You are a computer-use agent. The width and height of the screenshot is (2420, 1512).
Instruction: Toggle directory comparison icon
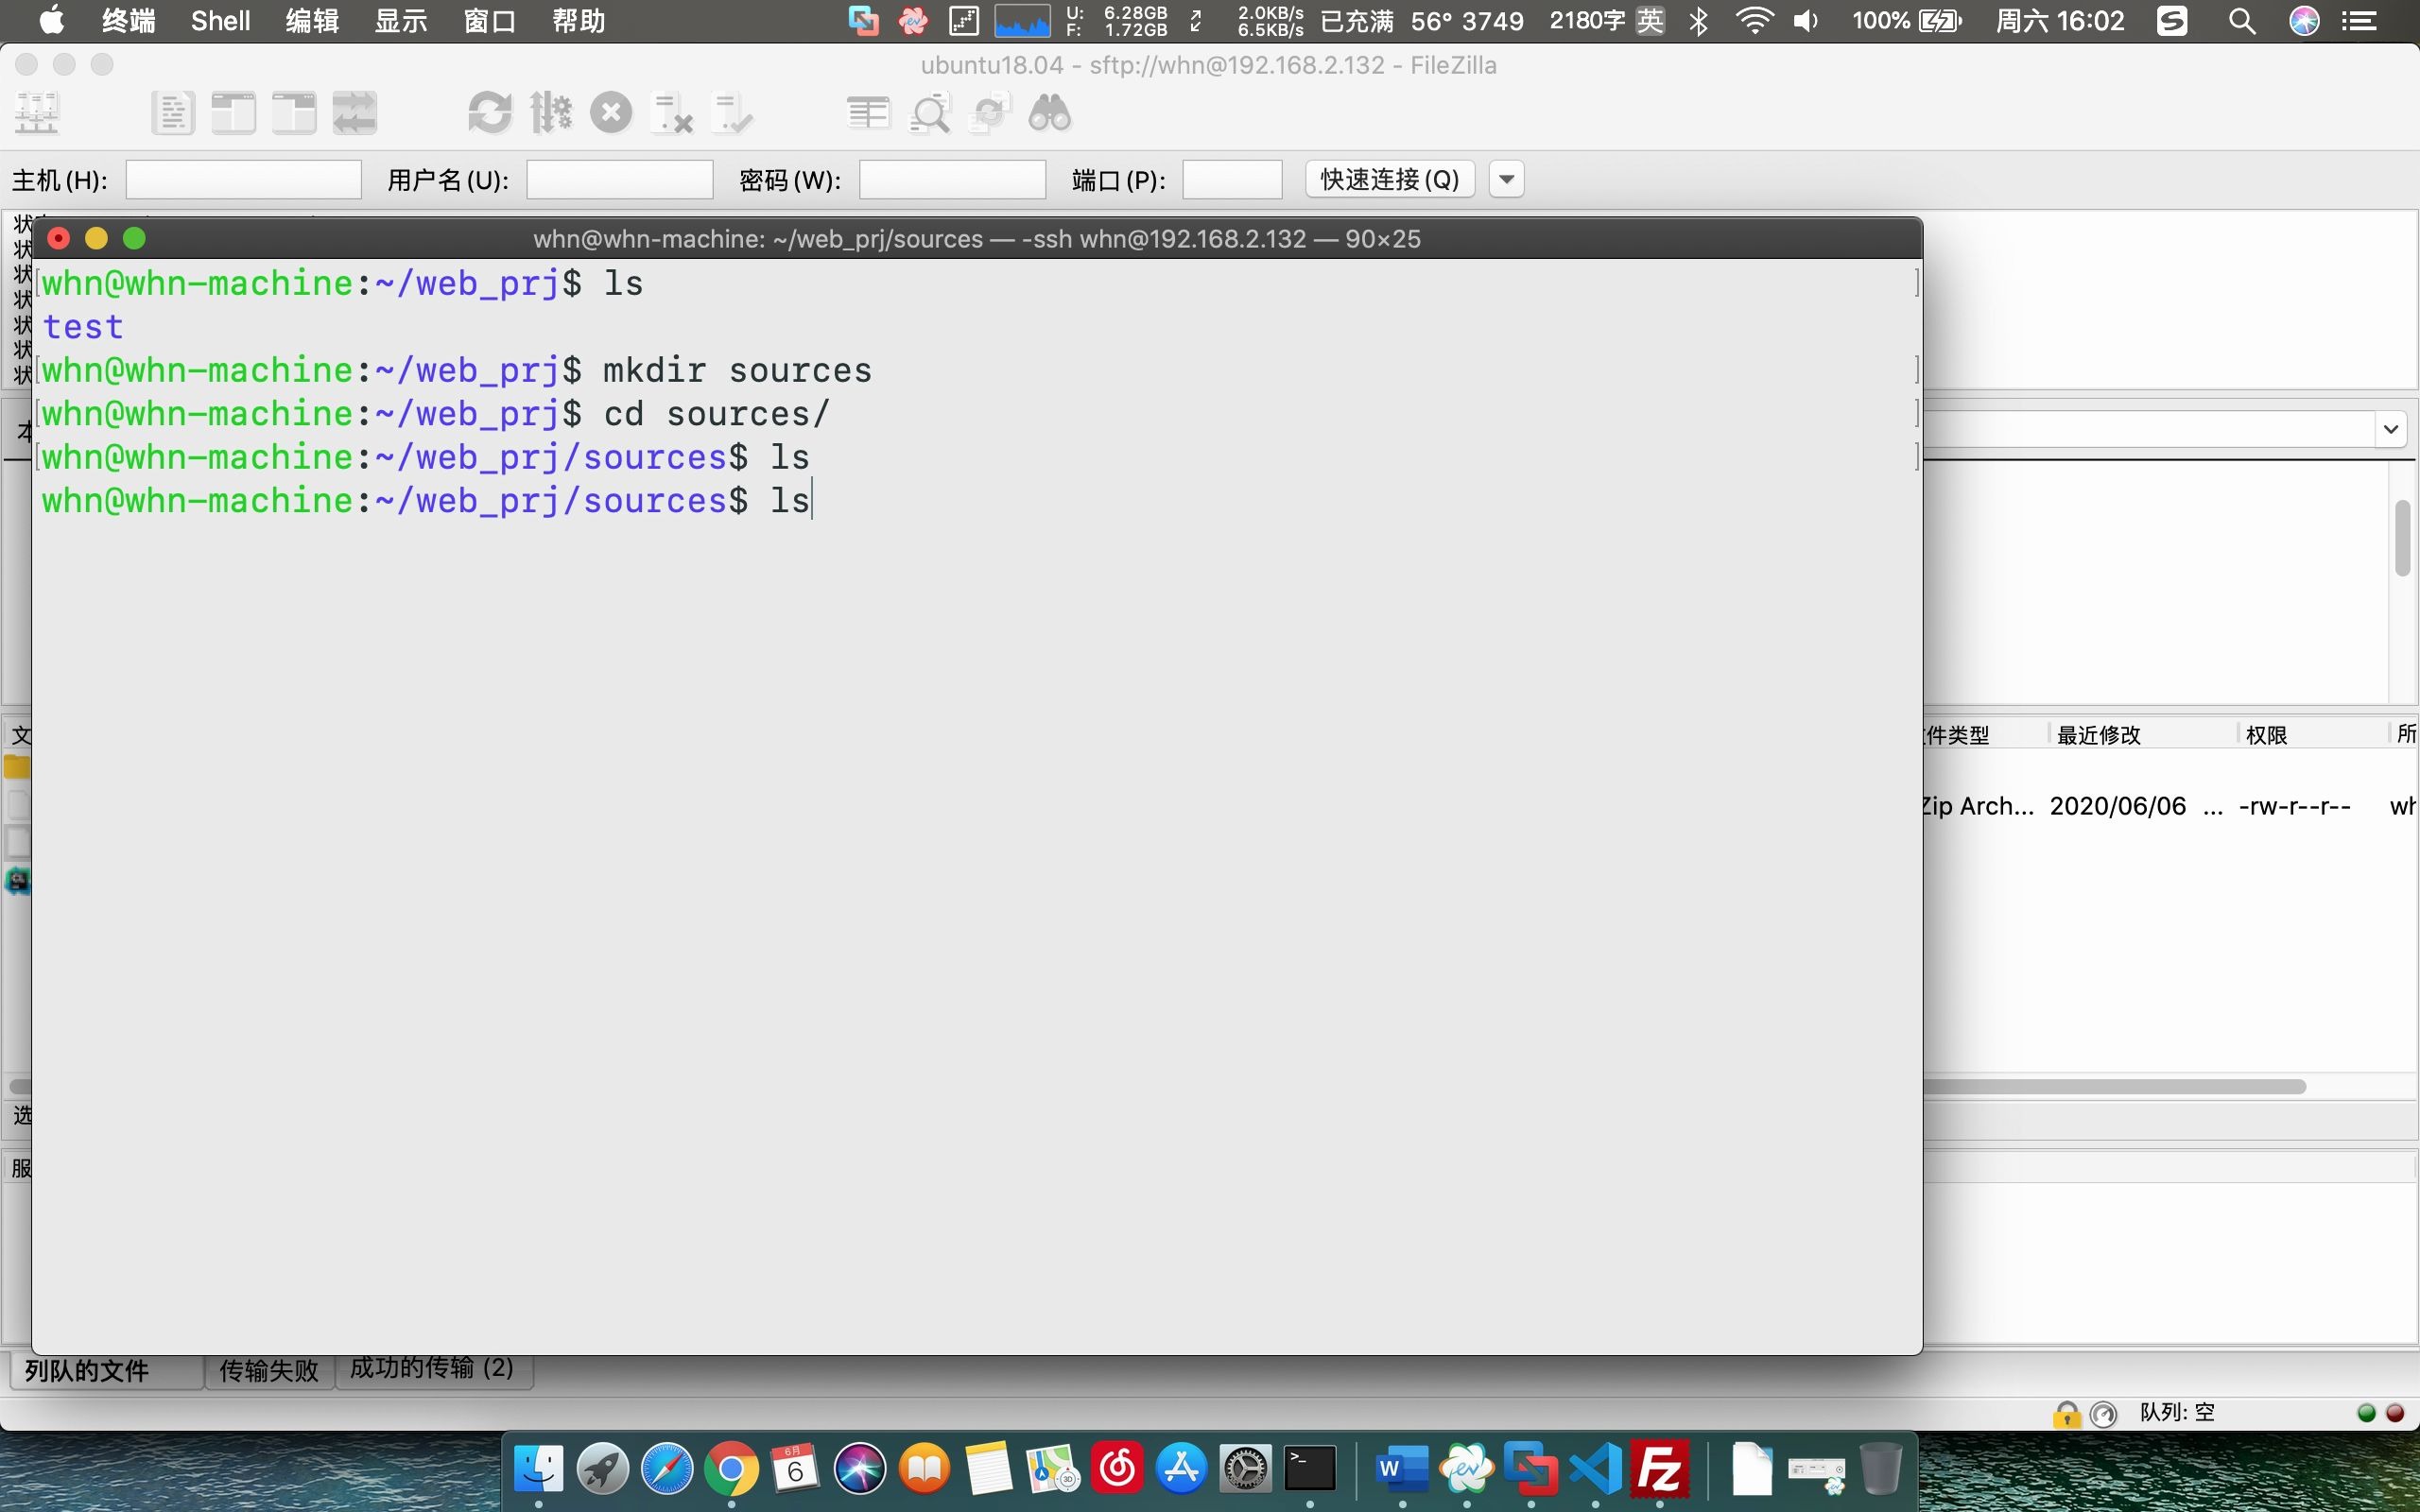tap(929, 113)
